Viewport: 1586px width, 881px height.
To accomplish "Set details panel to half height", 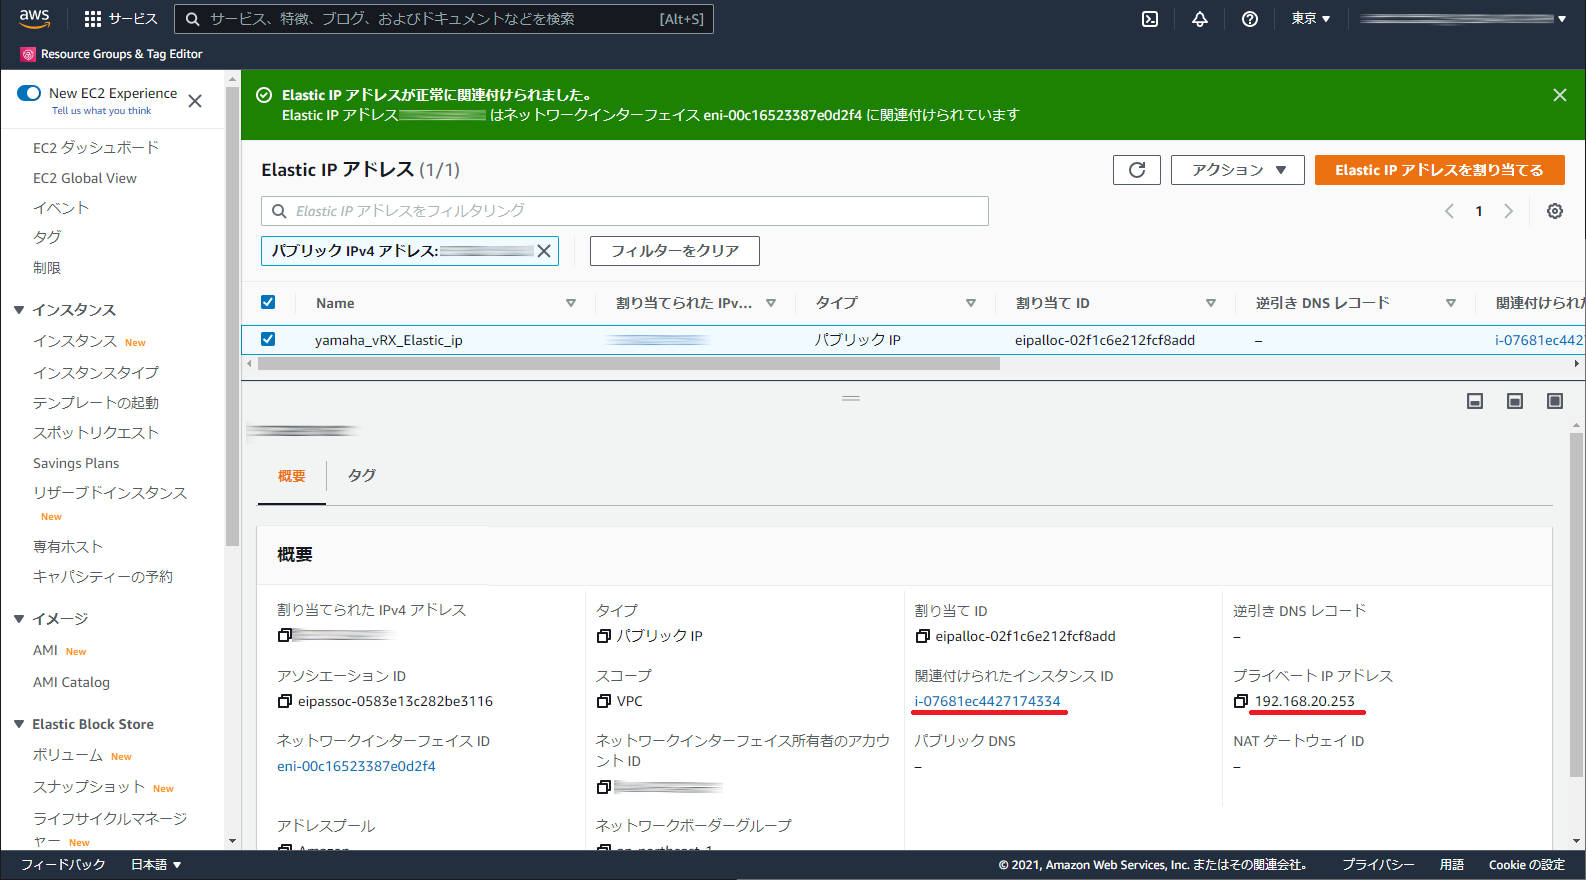I will point(1515,401).
